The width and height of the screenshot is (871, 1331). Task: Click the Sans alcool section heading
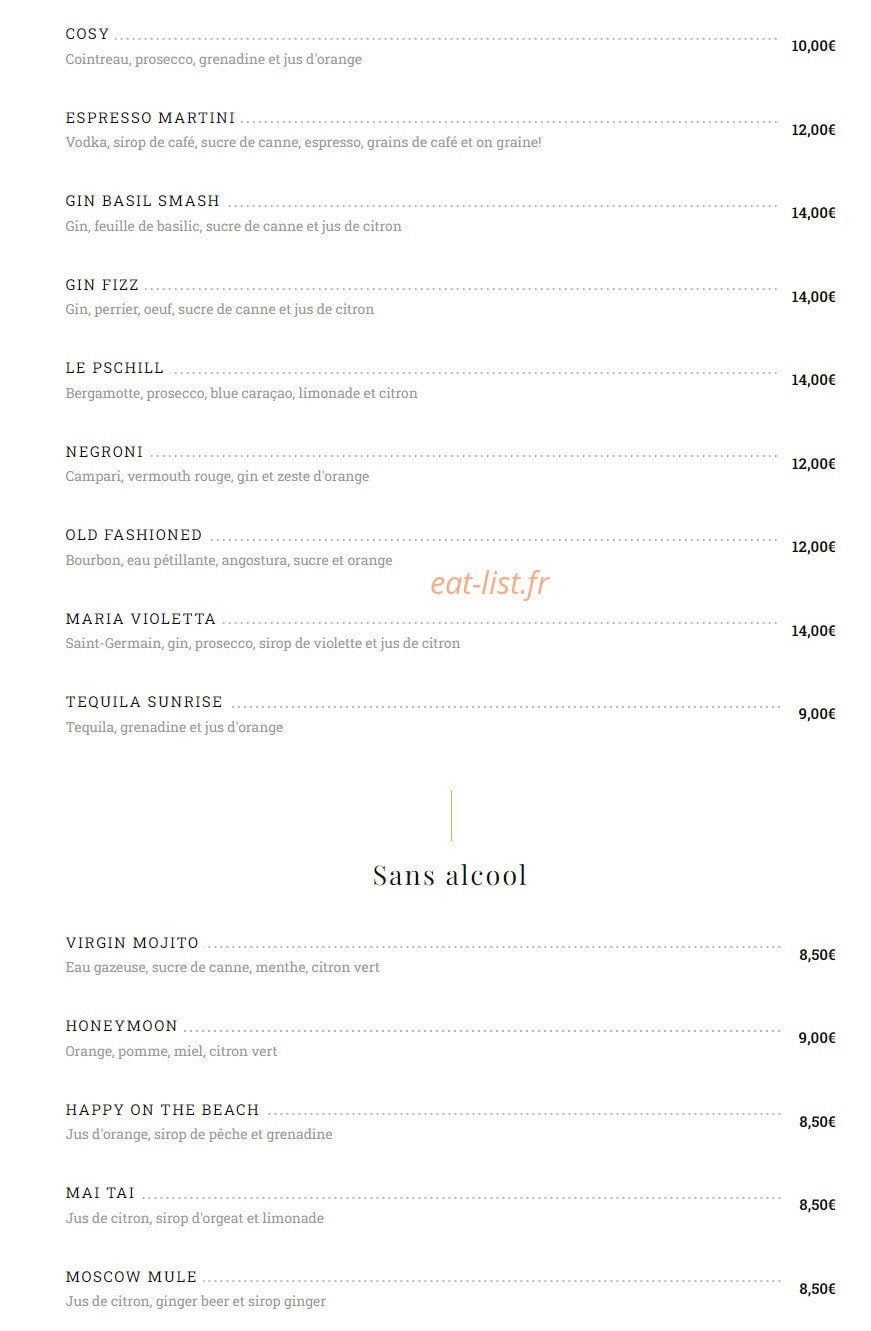(449, 875)
